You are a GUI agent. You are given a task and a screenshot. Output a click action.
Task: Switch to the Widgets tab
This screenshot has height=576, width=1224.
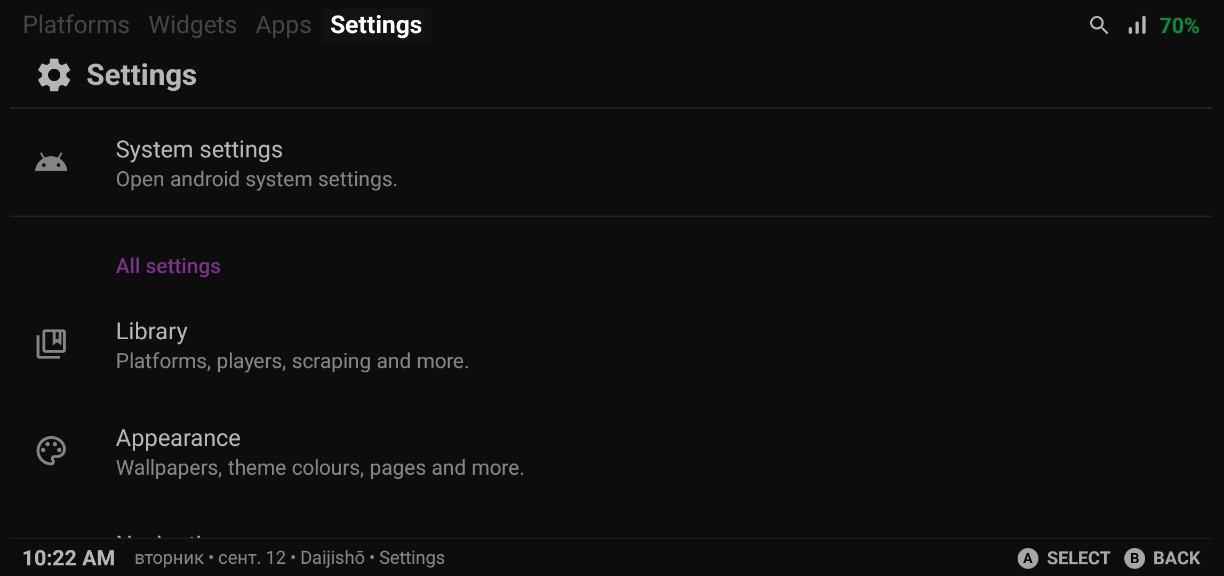tap(192, 25)
